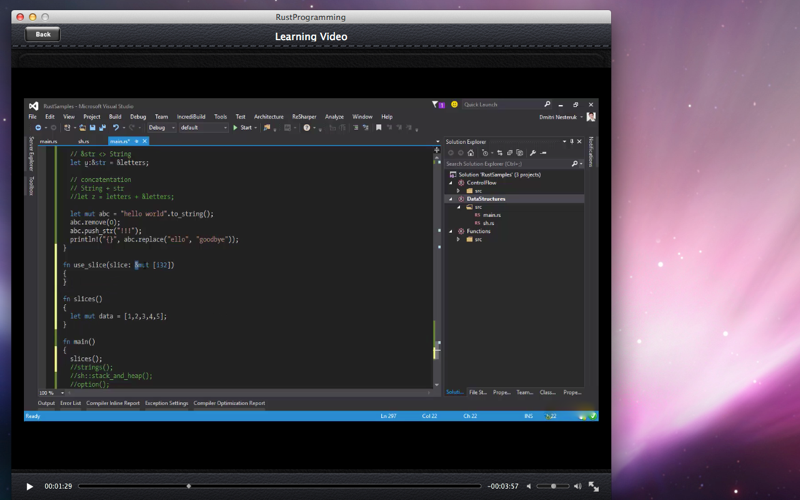This screenshot has width=800, height=500.
Task: Click Solution Explorer Home icon
Action: 470,153
